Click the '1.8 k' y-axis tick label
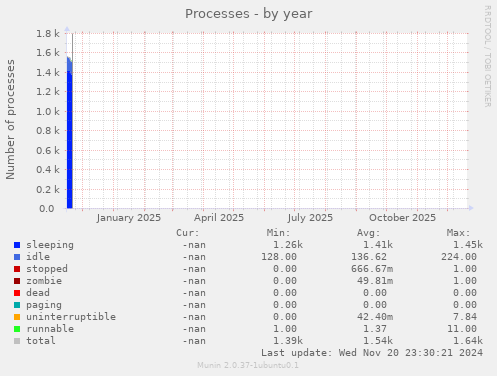This screenshot has height=376, width=497. pyautogui.click(x=48, y=34)
